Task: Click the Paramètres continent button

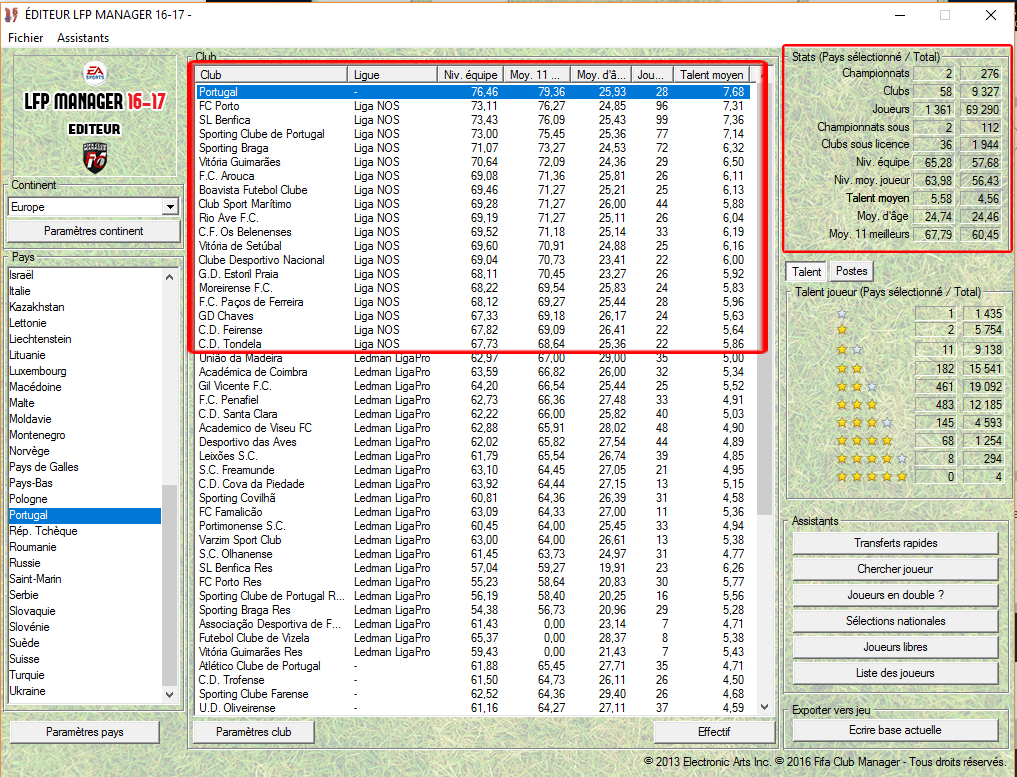Action: pyautogui.click(x=93, y=231)
